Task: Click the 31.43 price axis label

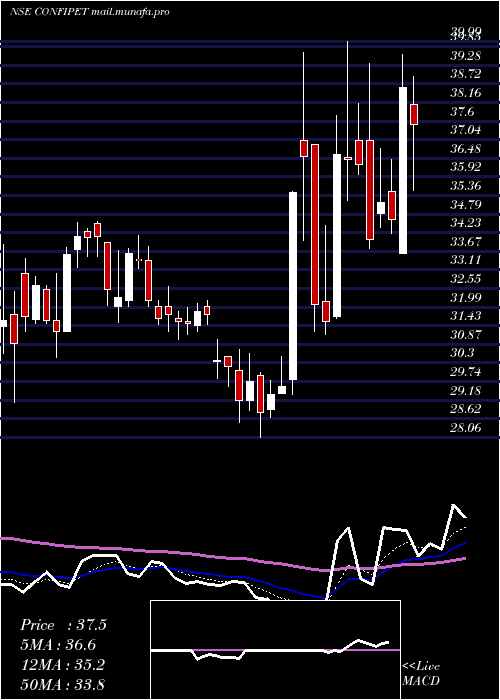Action: pyautogui.click(x=466, y=316)
